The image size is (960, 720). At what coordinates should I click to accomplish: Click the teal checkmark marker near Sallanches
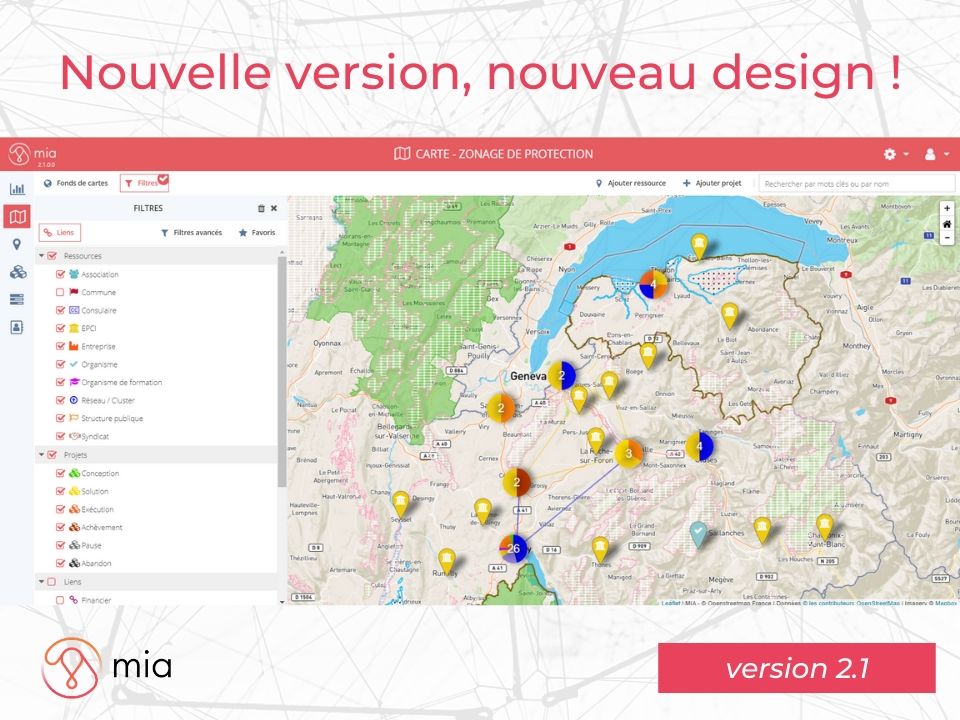699,533
